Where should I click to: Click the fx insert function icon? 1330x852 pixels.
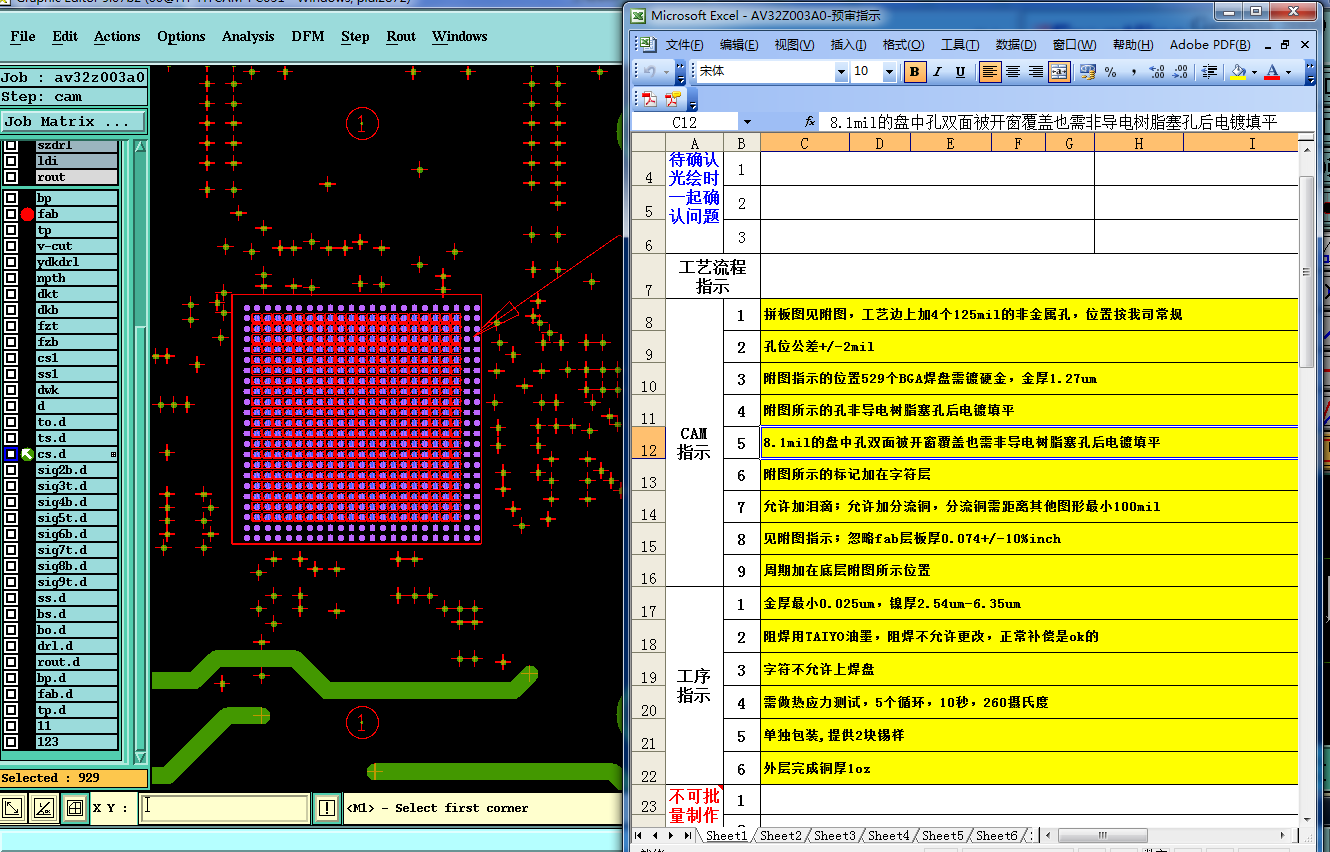click(810, 122)
